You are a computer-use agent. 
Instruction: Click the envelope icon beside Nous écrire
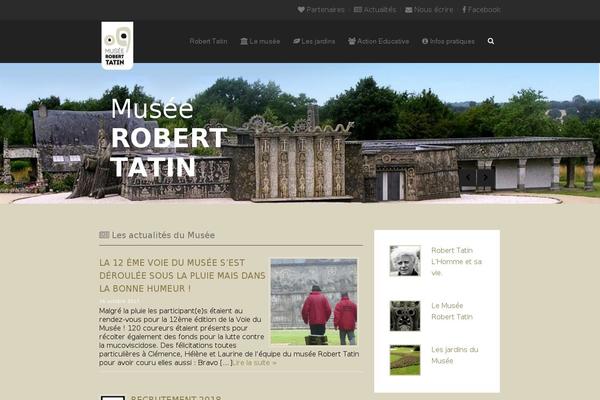(x=409, y=10)
